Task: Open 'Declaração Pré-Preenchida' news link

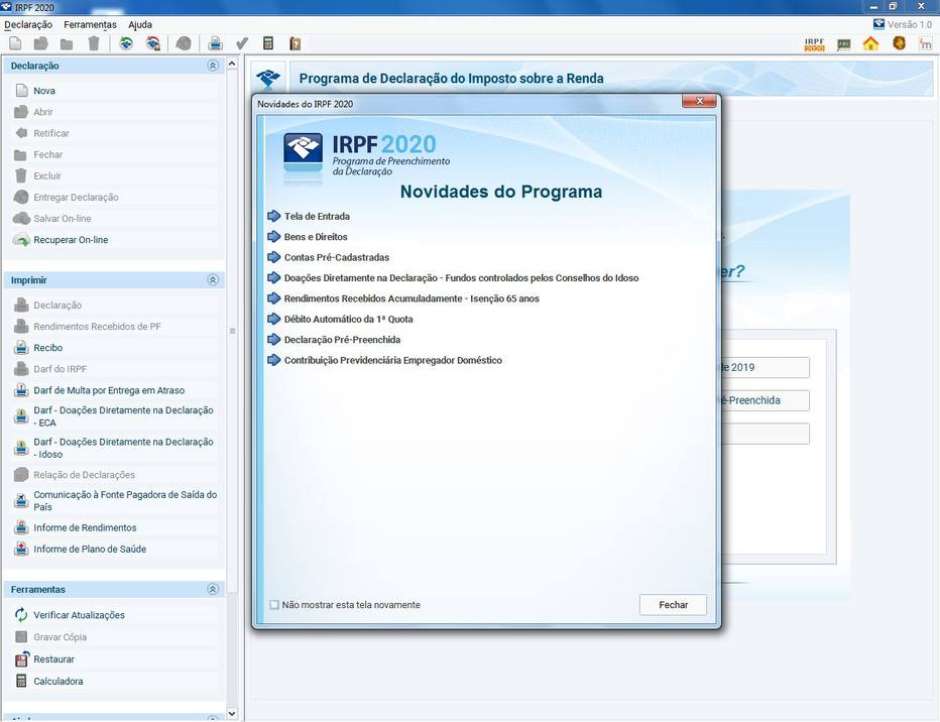Action: point(342,340)
